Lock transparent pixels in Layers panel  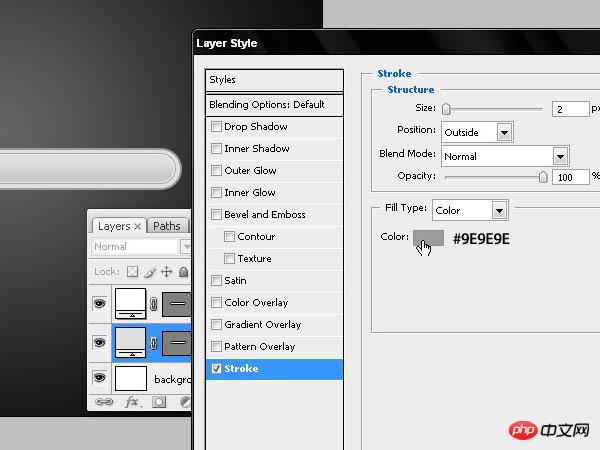(132, 272)
